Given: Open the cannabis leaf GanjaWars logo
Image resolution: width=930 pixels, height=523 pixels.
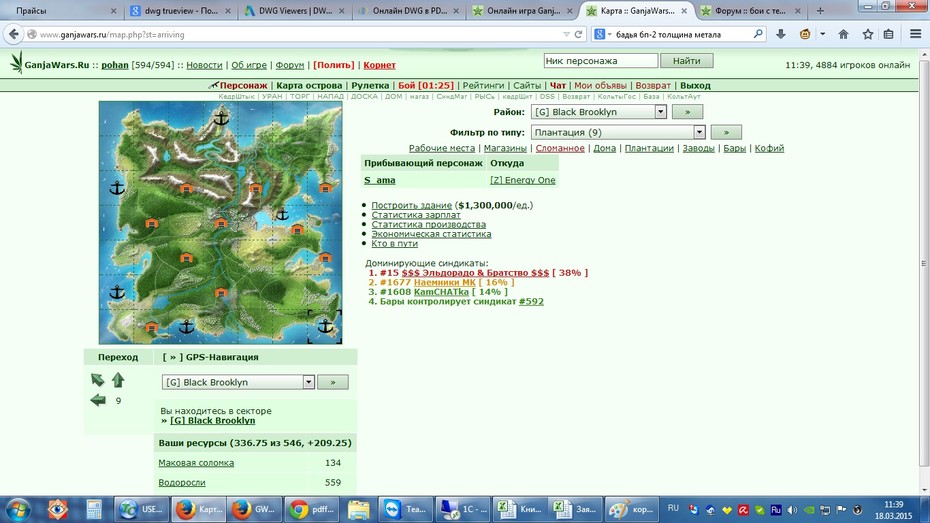Looking at the screenshot, I should 16,62.
